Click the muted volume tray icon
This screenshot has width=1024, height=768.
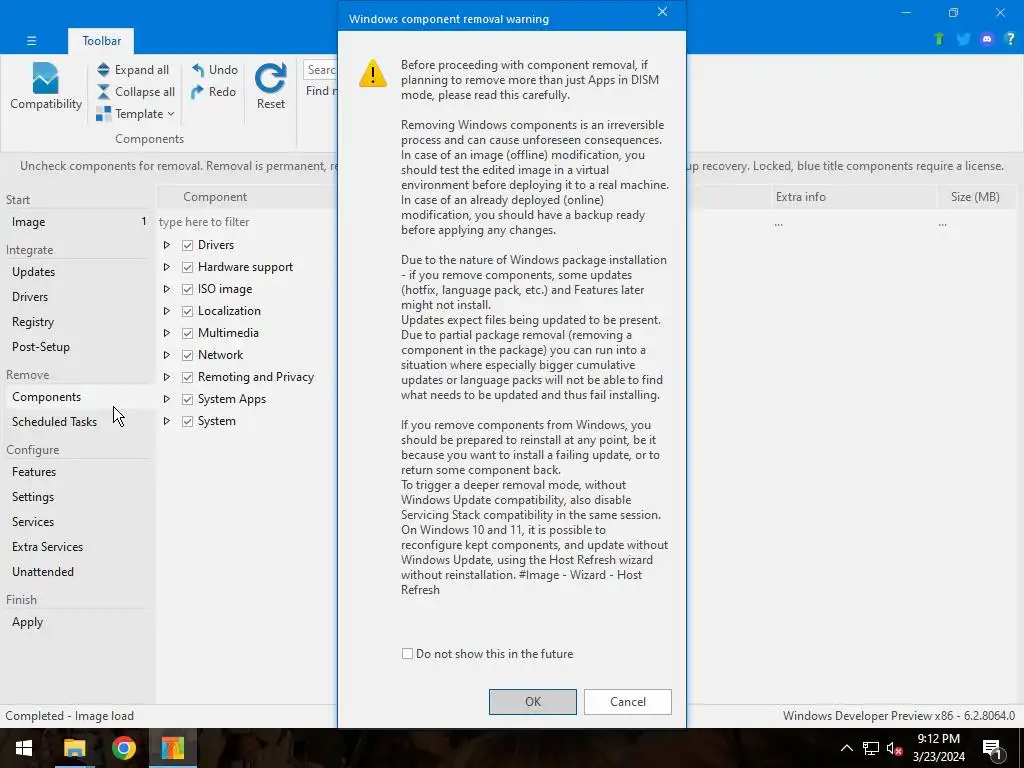click(x=895, y=748)
